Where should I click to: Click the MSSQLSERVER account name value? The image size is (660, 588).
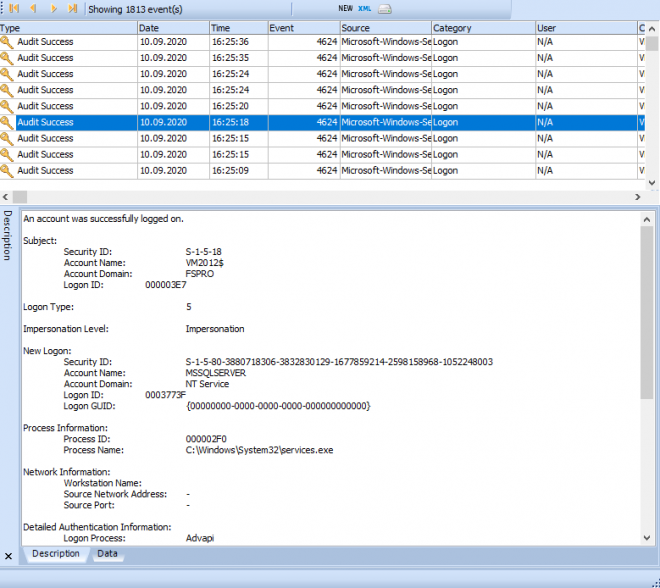click(x=216, y=373)
